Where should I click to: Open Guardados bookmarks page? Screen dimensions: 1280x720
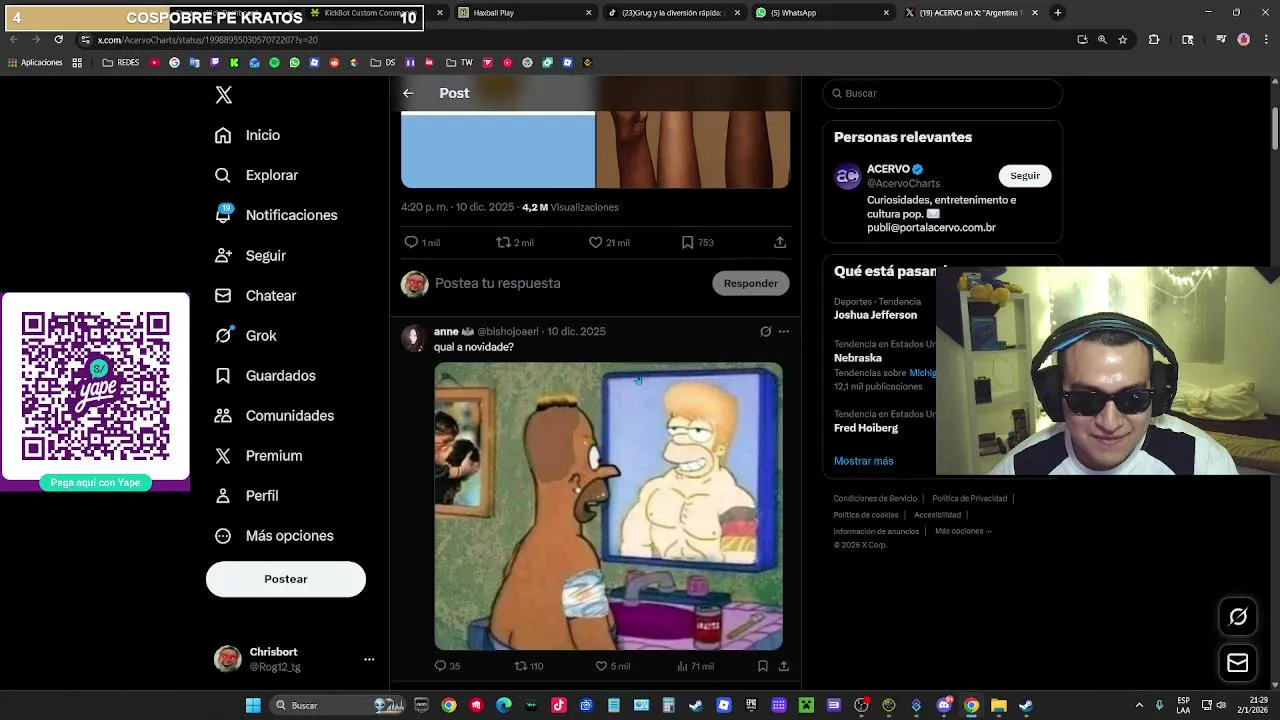point(266,375)
